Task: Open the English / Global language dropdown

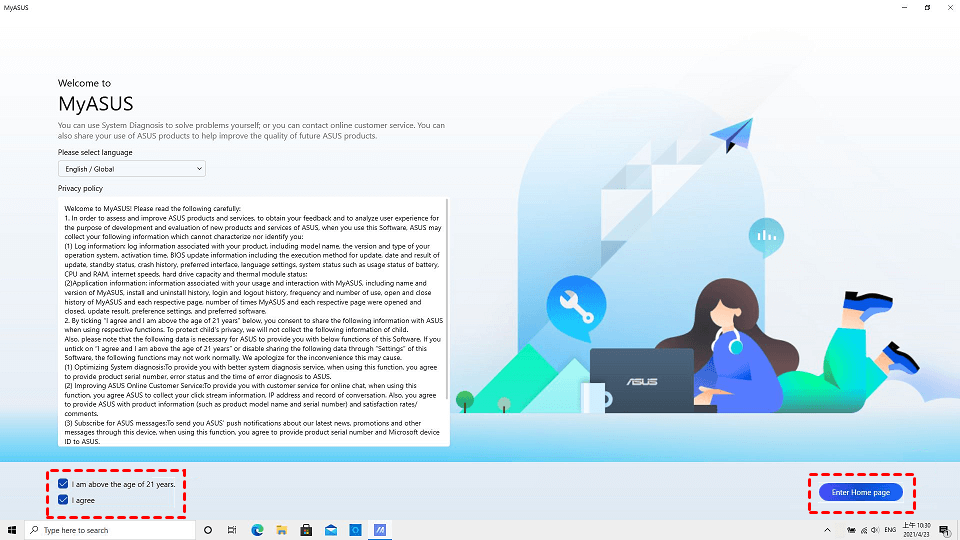Action: coord(132,169)
